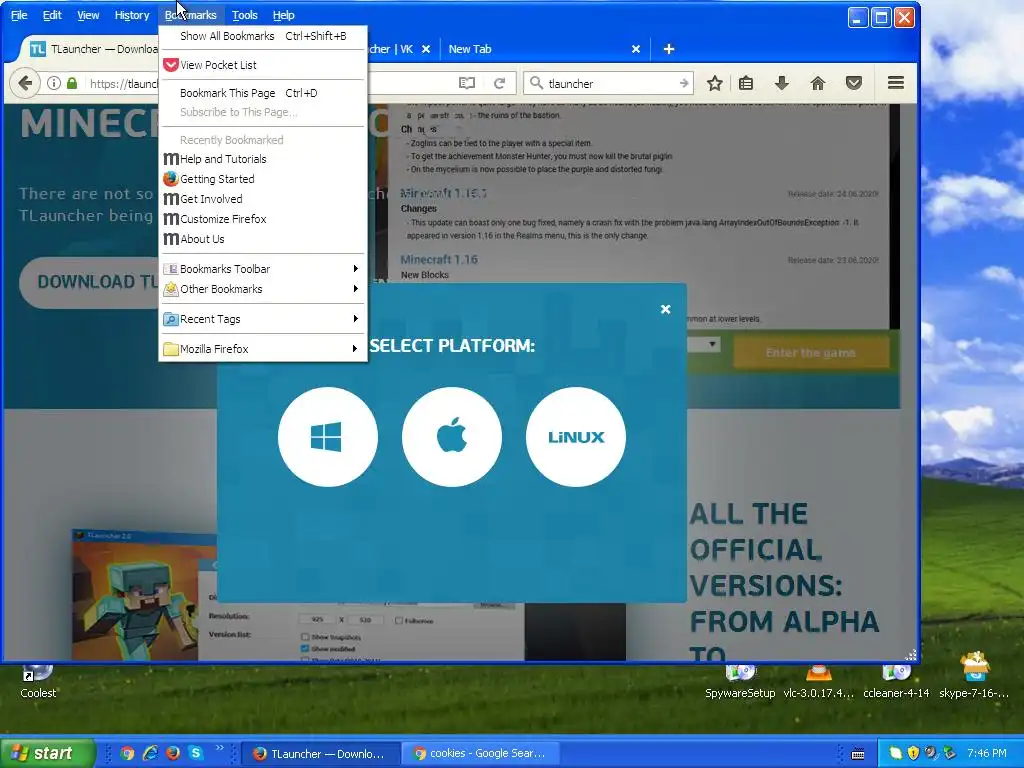
Task: Launch Firefox from Quick Launch
Action: click(173, 753)
